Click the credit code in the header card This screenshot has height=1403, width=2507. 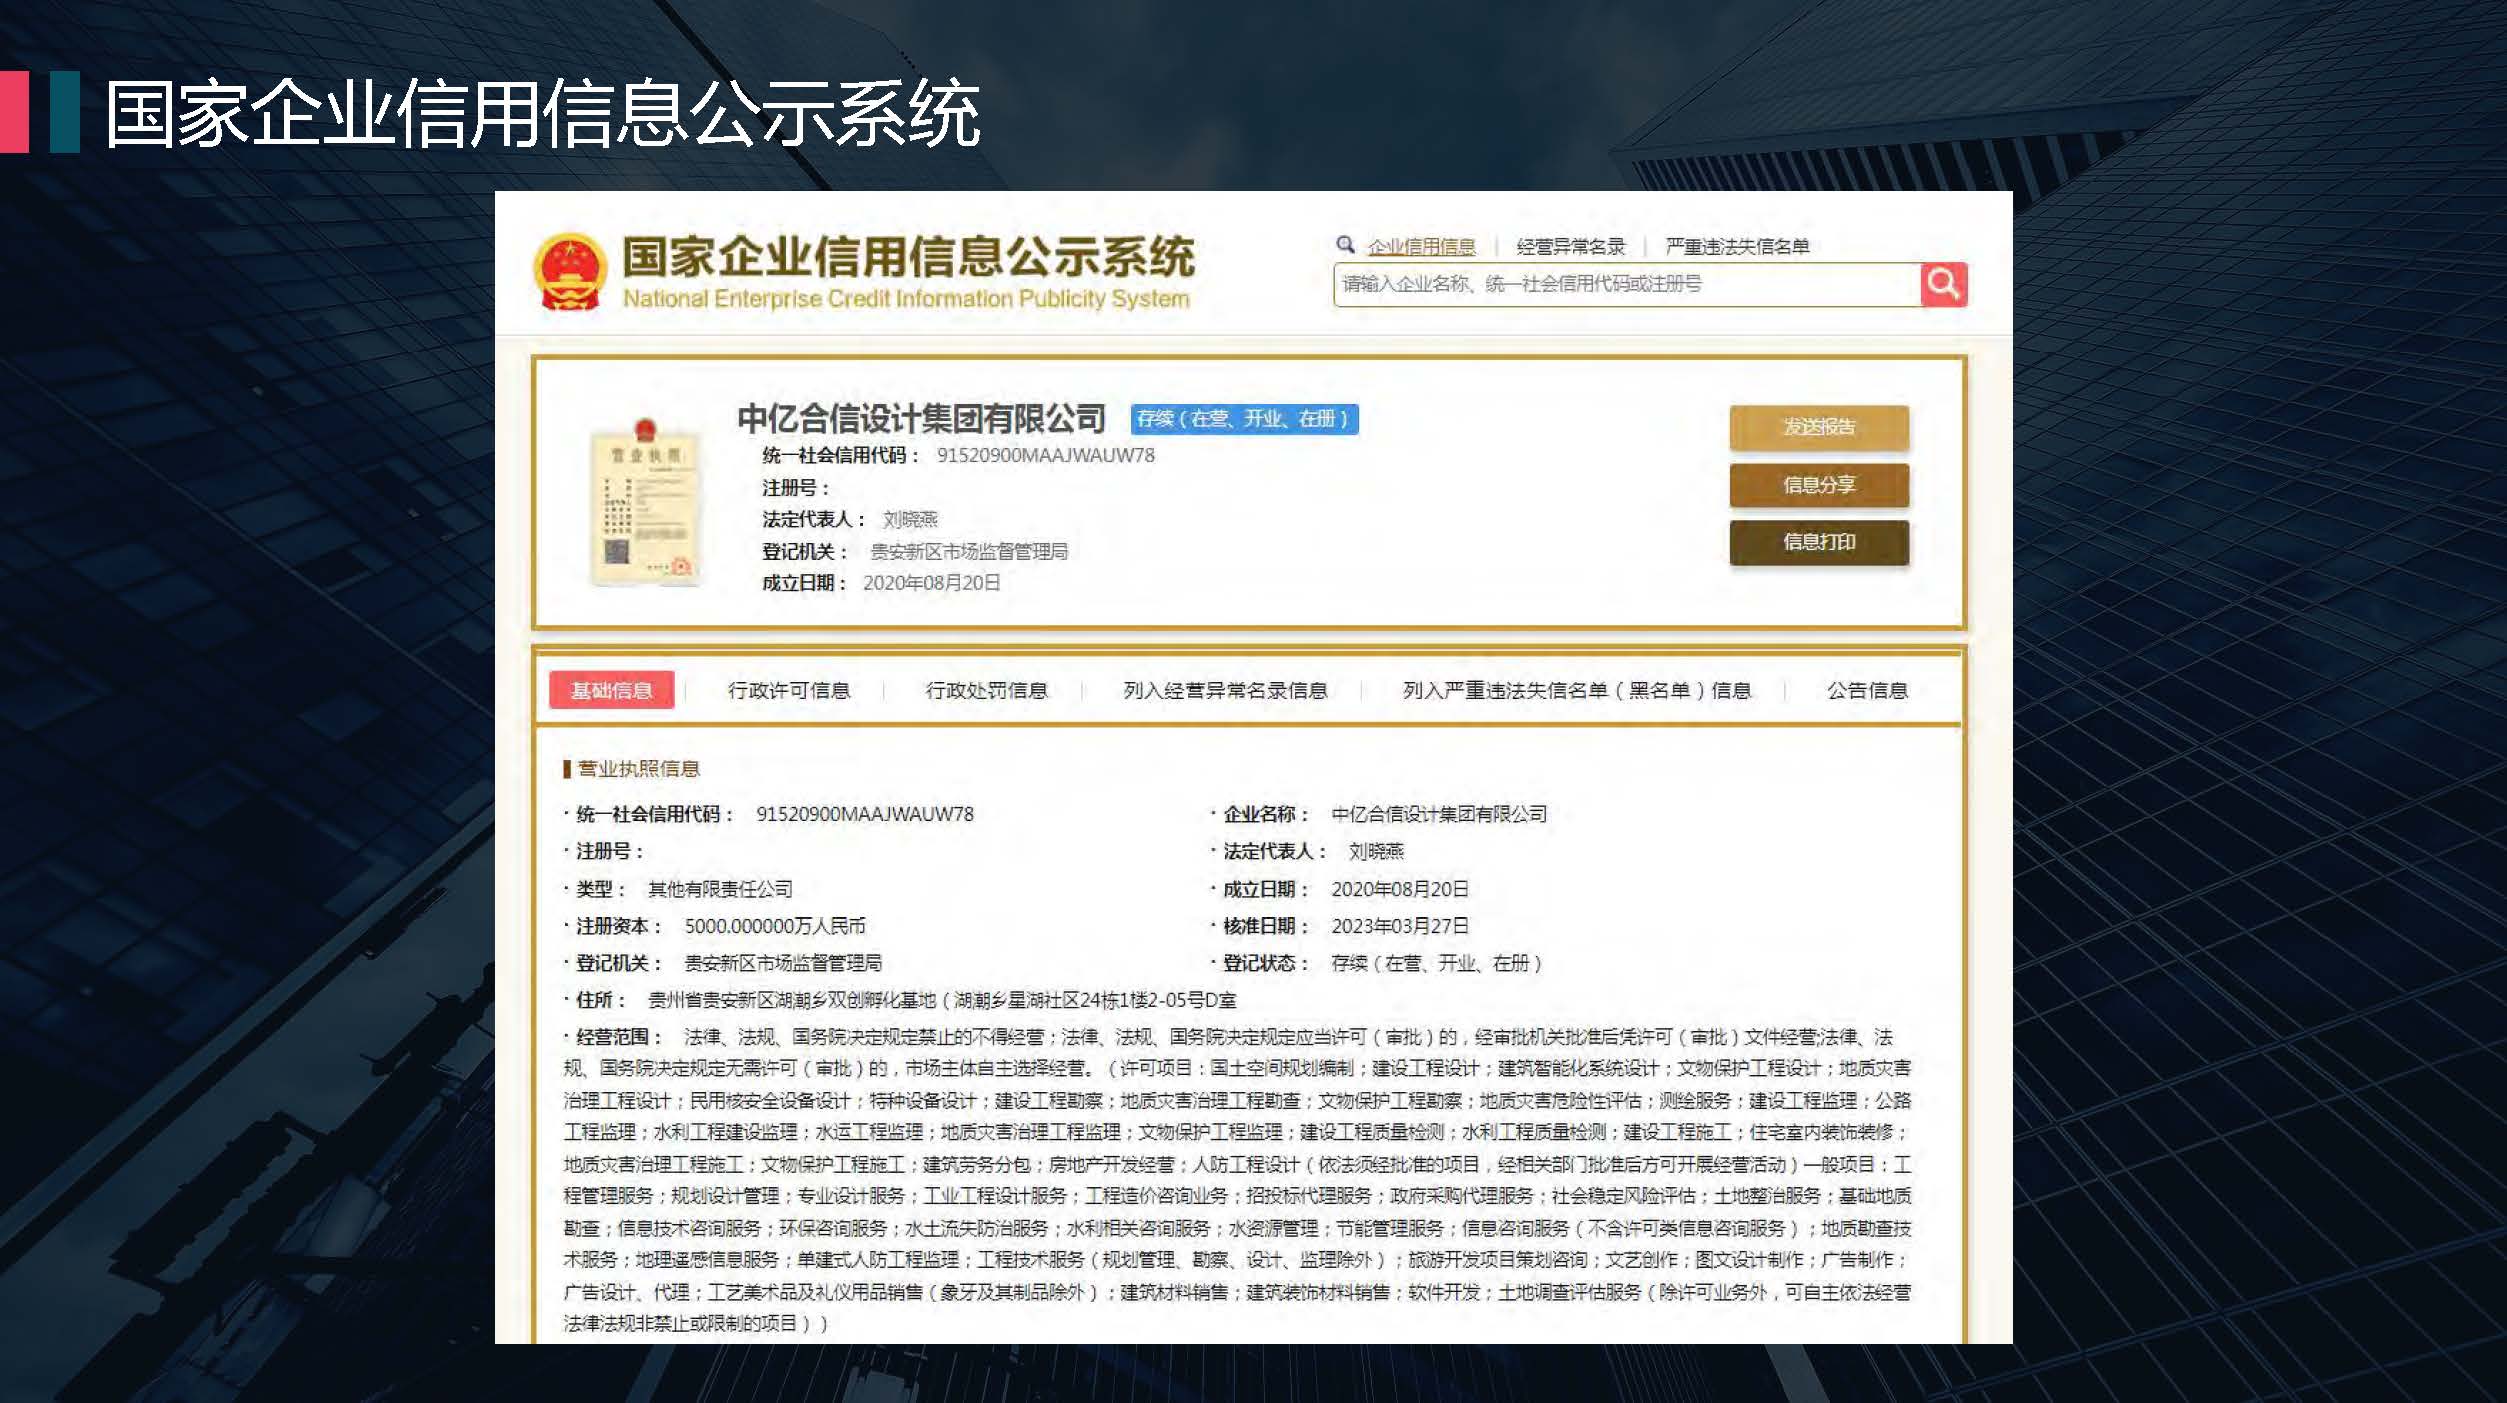[x=1045, y=455]
